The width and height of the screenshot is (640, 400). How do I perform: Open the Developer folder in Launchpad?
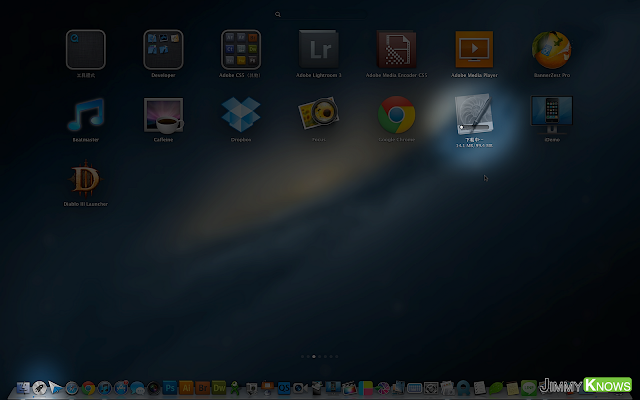pos(163,49)
